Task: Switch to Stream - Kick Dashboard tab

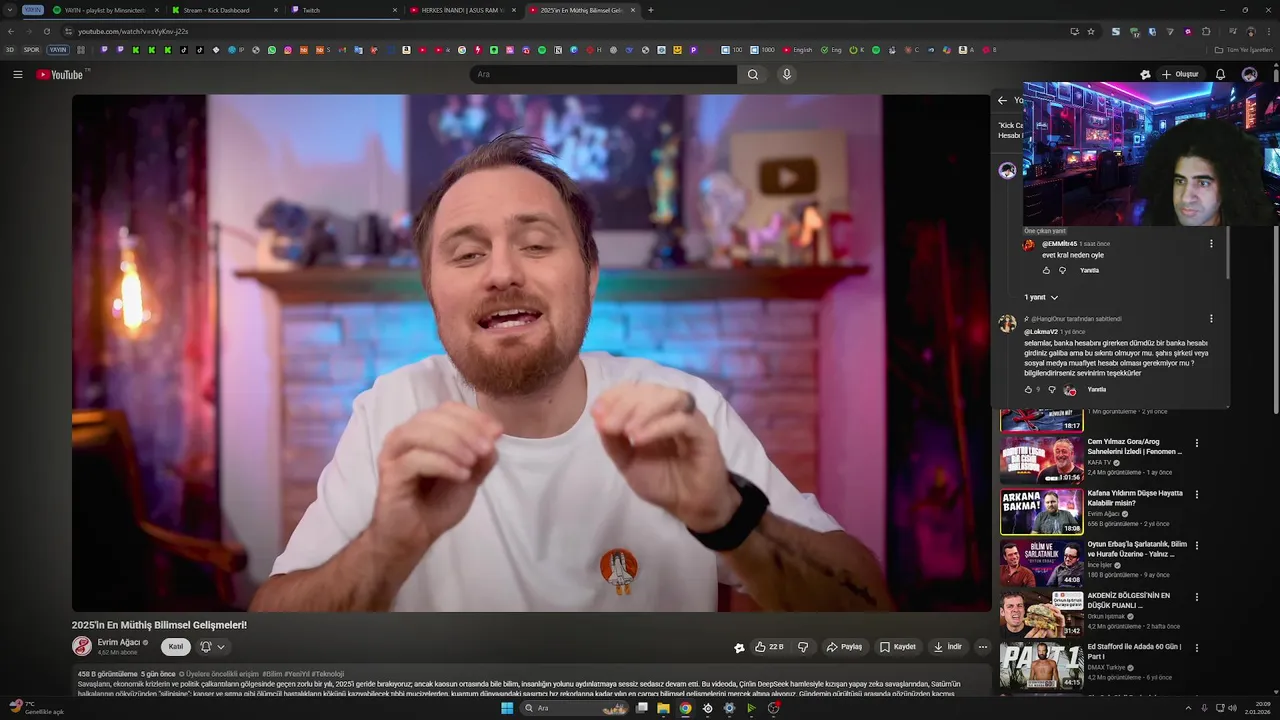Action: pos(225,10)
